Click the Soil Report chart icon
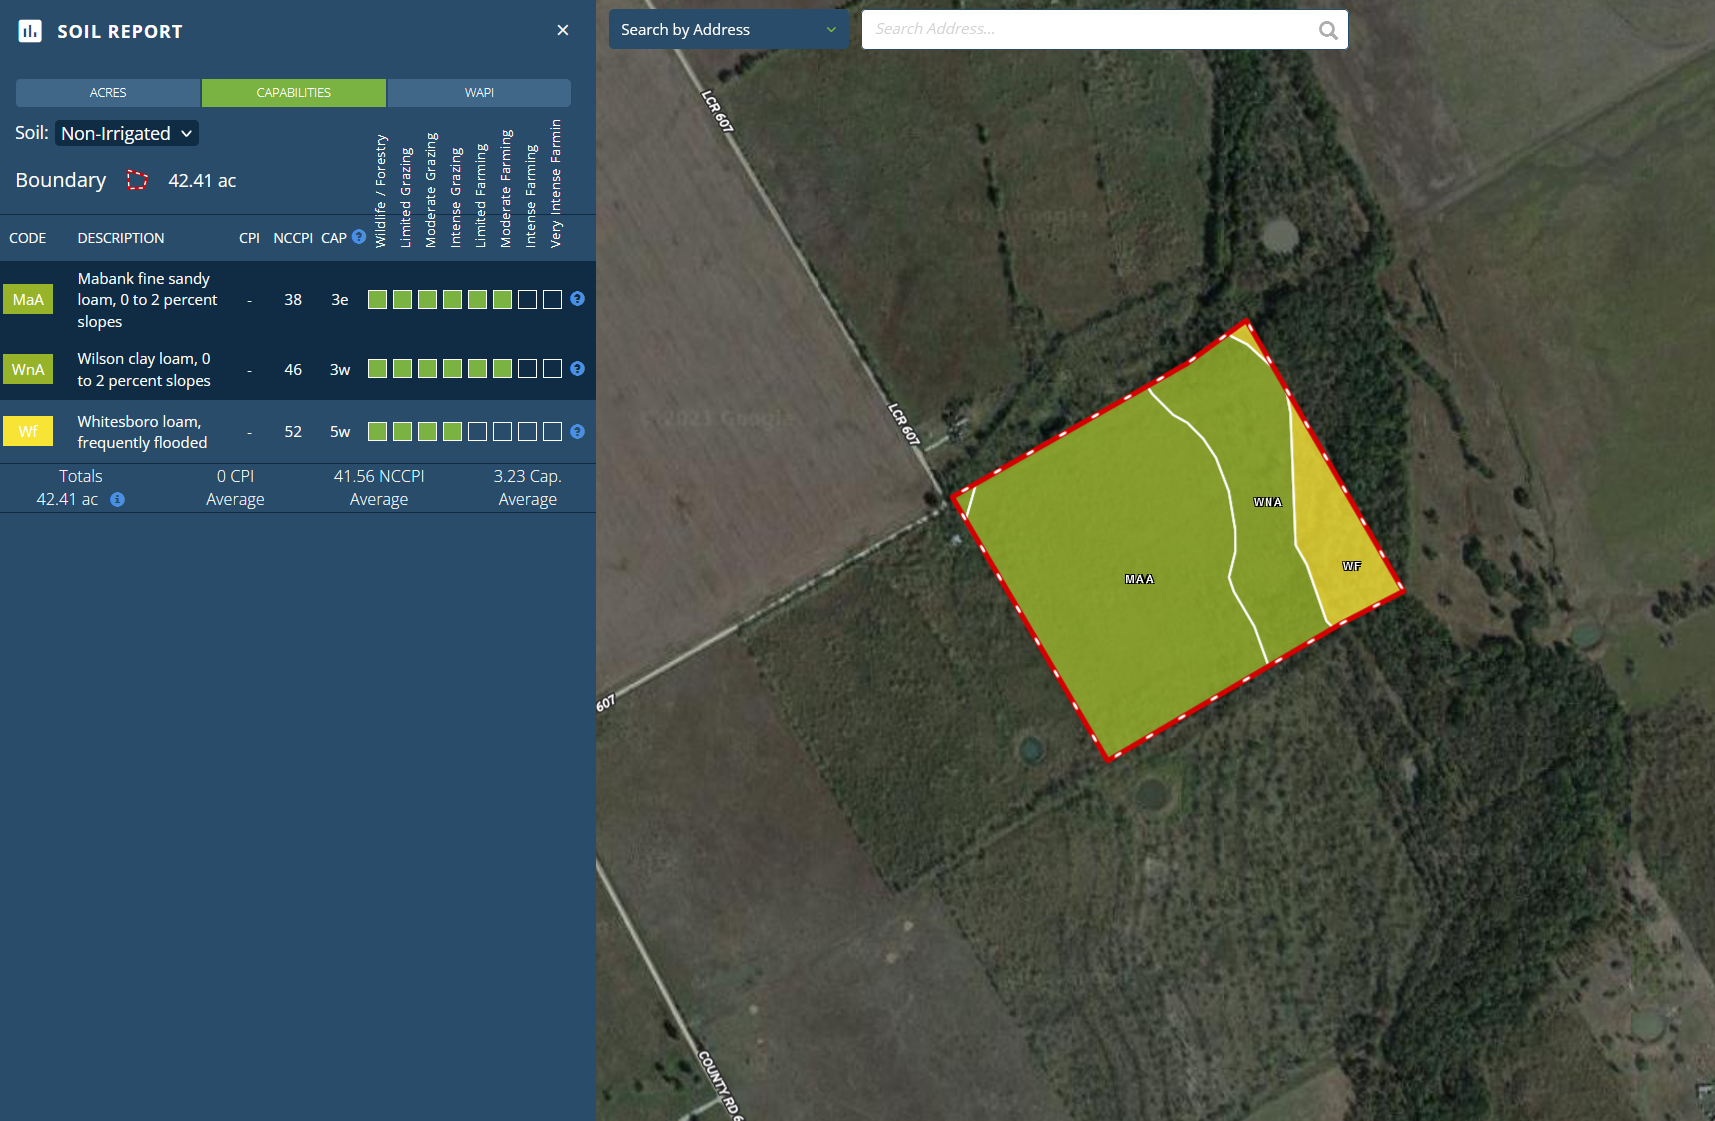Screen dimensions: 1715x1121 tap(30, 31)
